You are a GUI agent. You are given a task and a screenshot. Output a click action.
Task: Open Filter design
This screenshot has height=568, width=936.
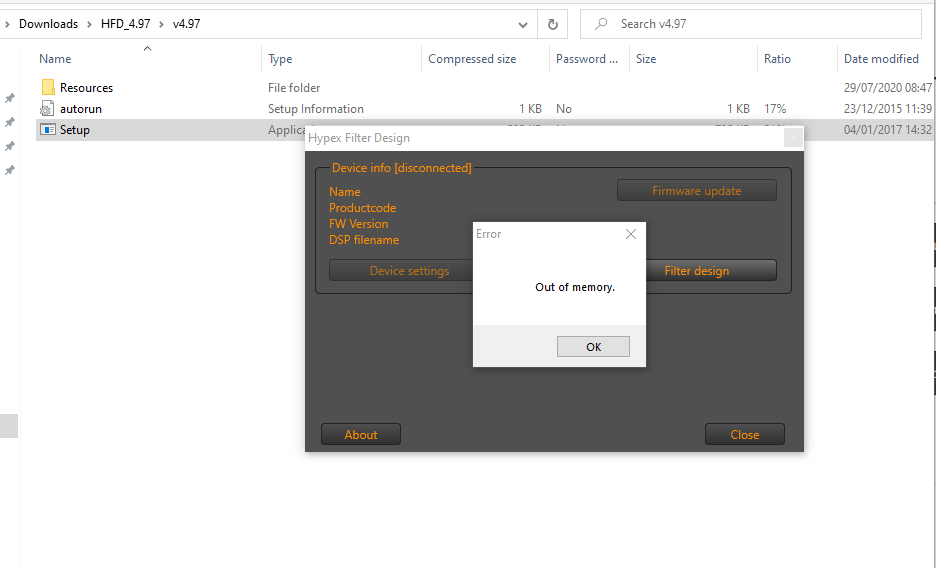pyautogui.click(x=710, y=270)
